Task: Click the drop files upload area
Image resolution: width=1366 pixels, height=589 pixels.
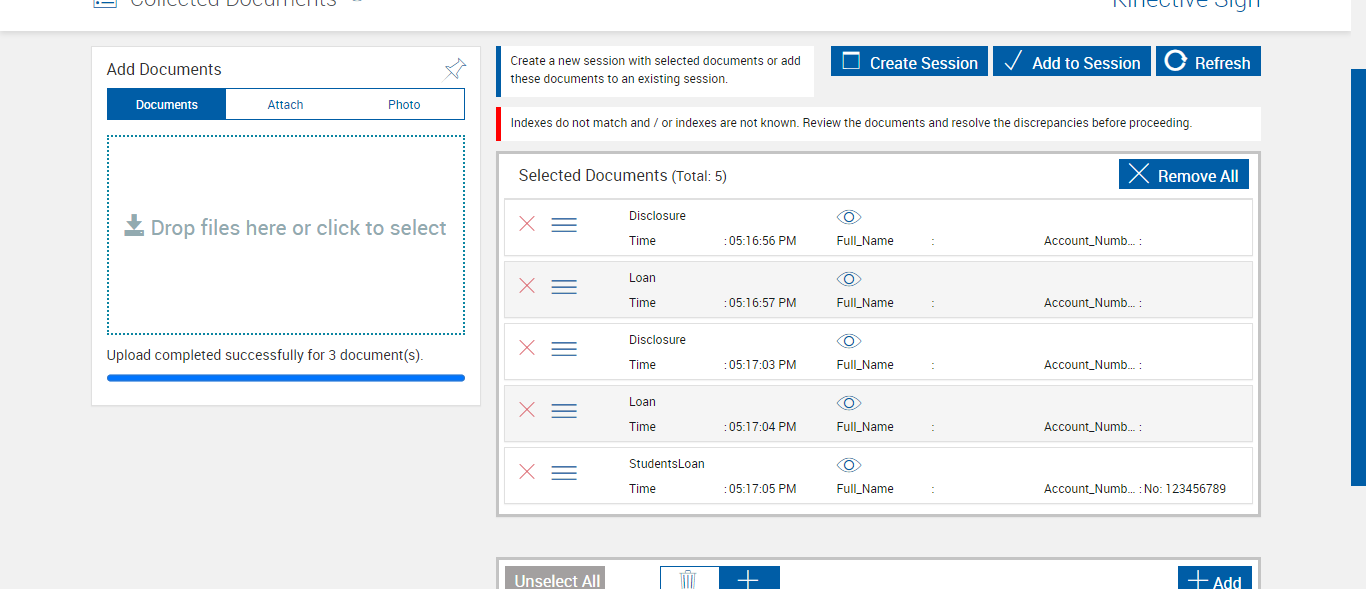Action: (286, 235)
